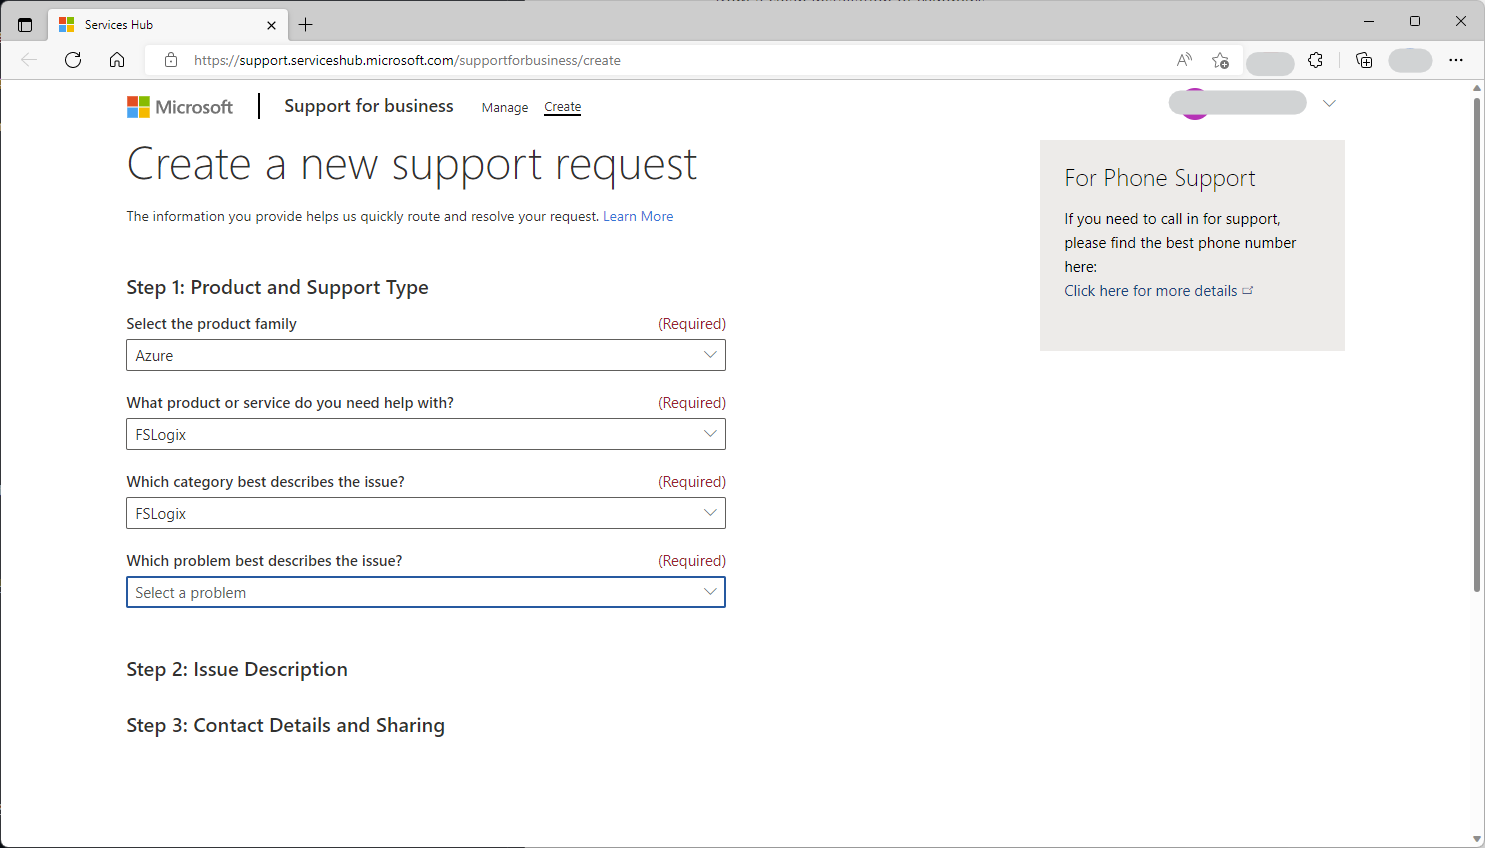Image resolution: width=1485 pixels, height=848 pixels.
Task: Click the page vertical scrollbar thumb
Action: (x=1477, y=345)
